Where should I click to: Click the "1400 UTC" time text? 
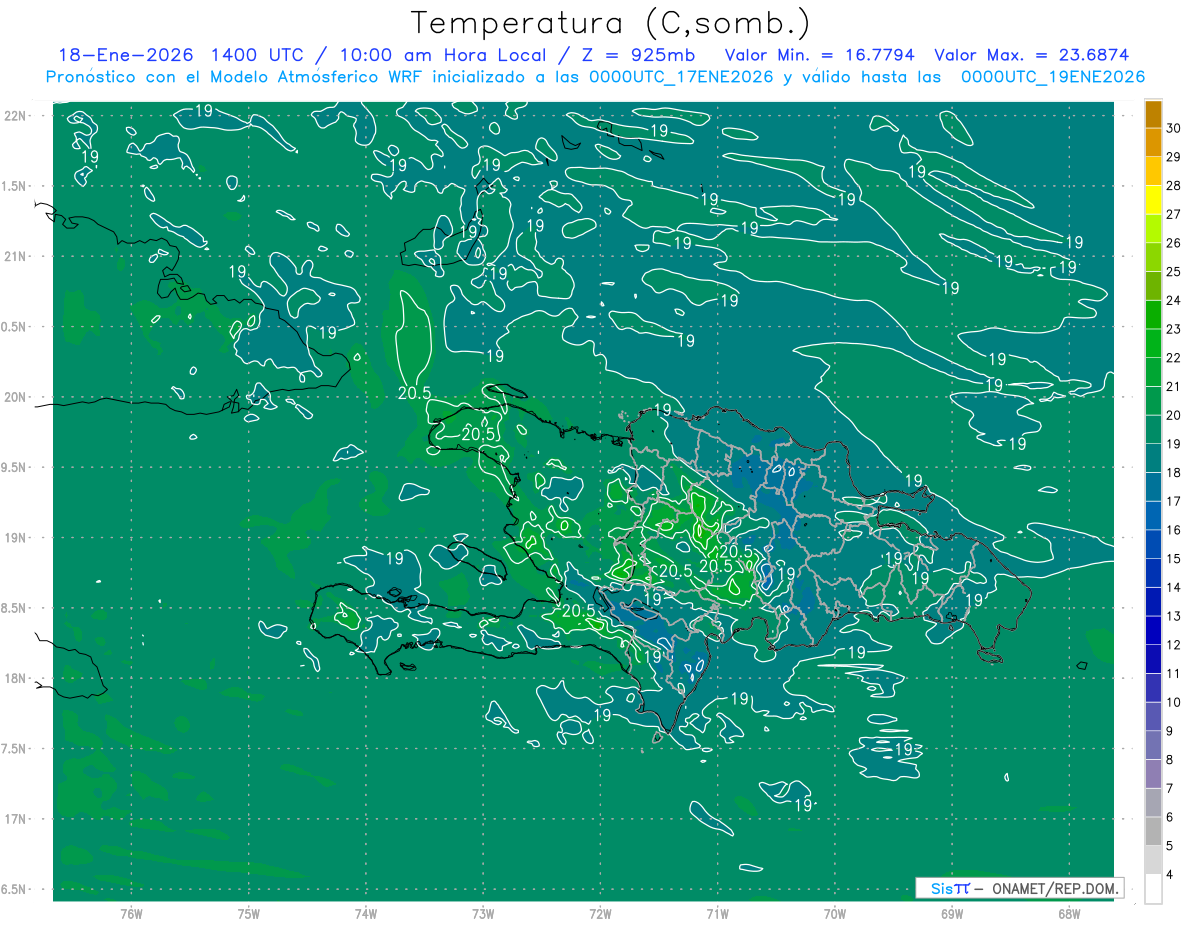259,55
